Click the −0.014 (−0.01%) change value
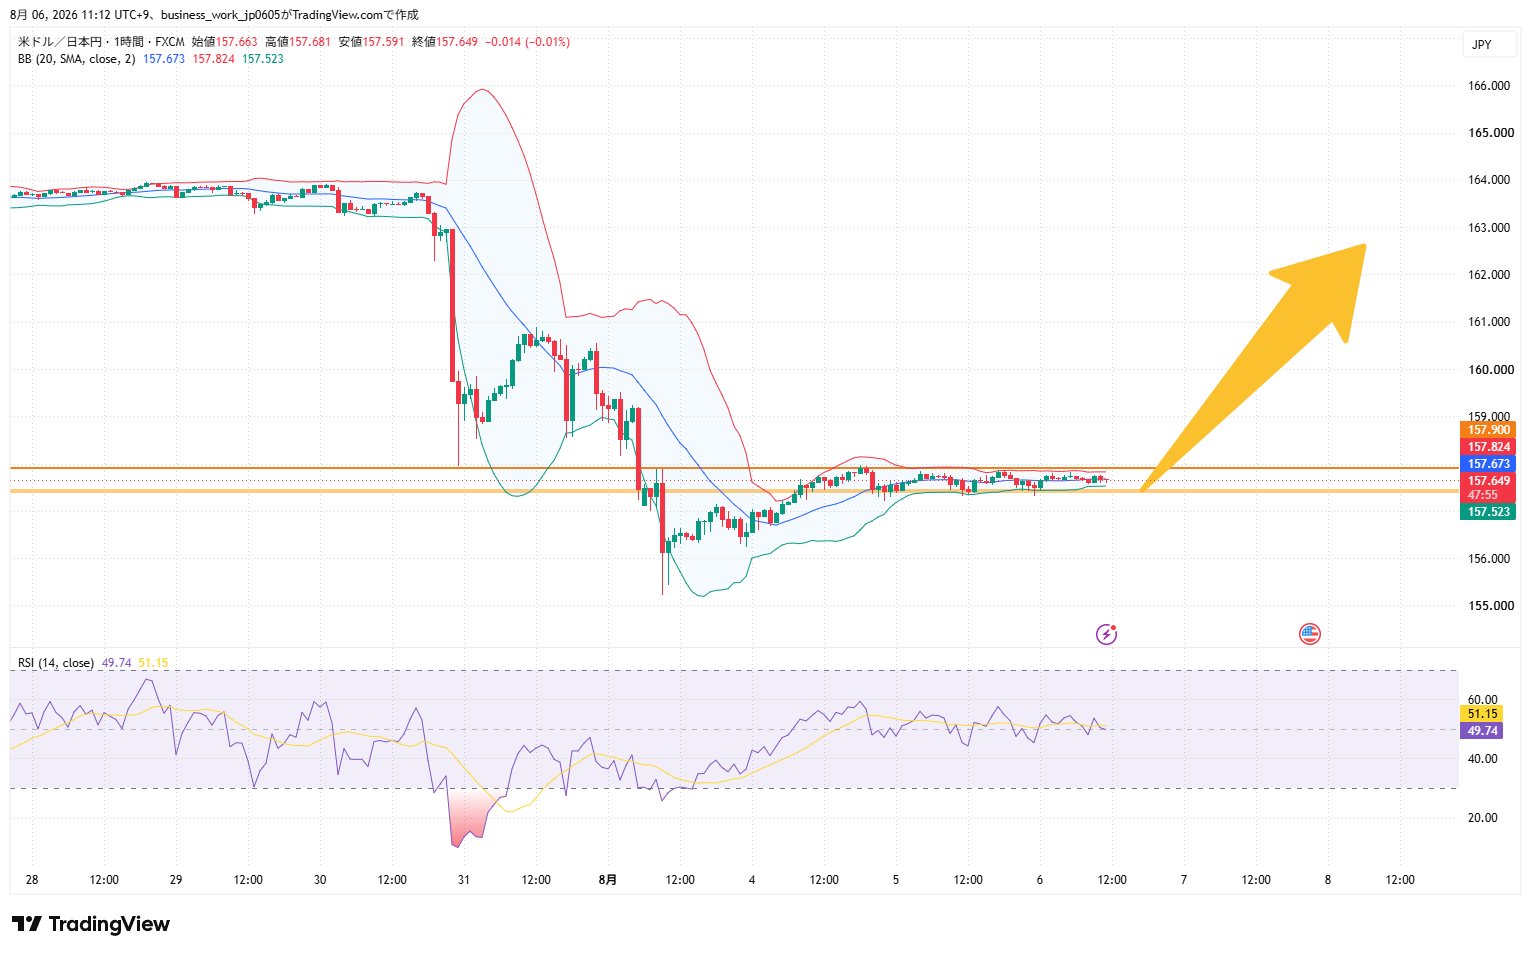The height and width of the screenshot is (954, 1531). (x=527, y=42)
